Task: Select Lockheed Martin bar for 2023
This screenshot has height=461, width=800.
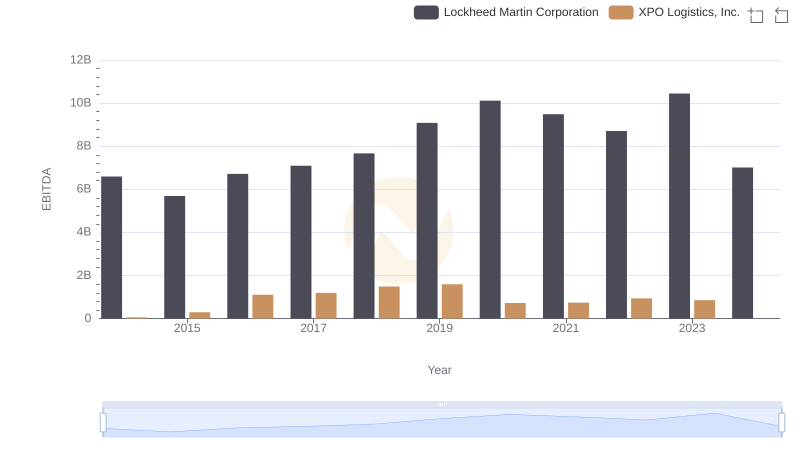Action: coord(679,206)
